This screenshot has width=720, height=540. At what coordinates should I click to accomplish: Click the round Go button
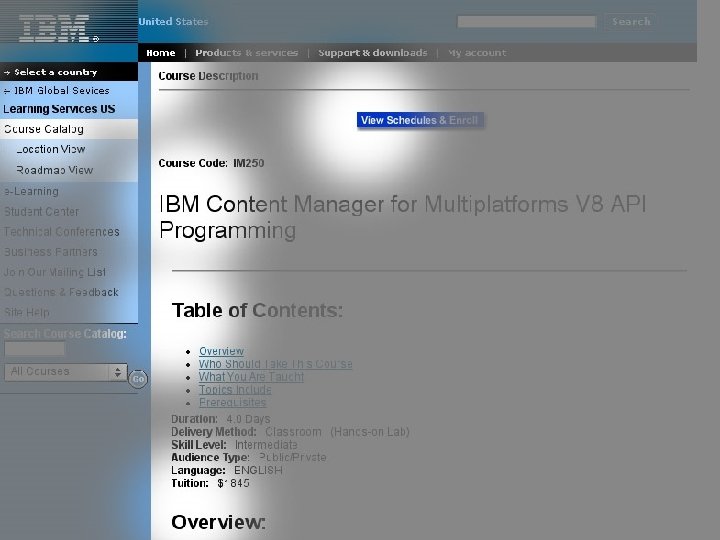138,379
